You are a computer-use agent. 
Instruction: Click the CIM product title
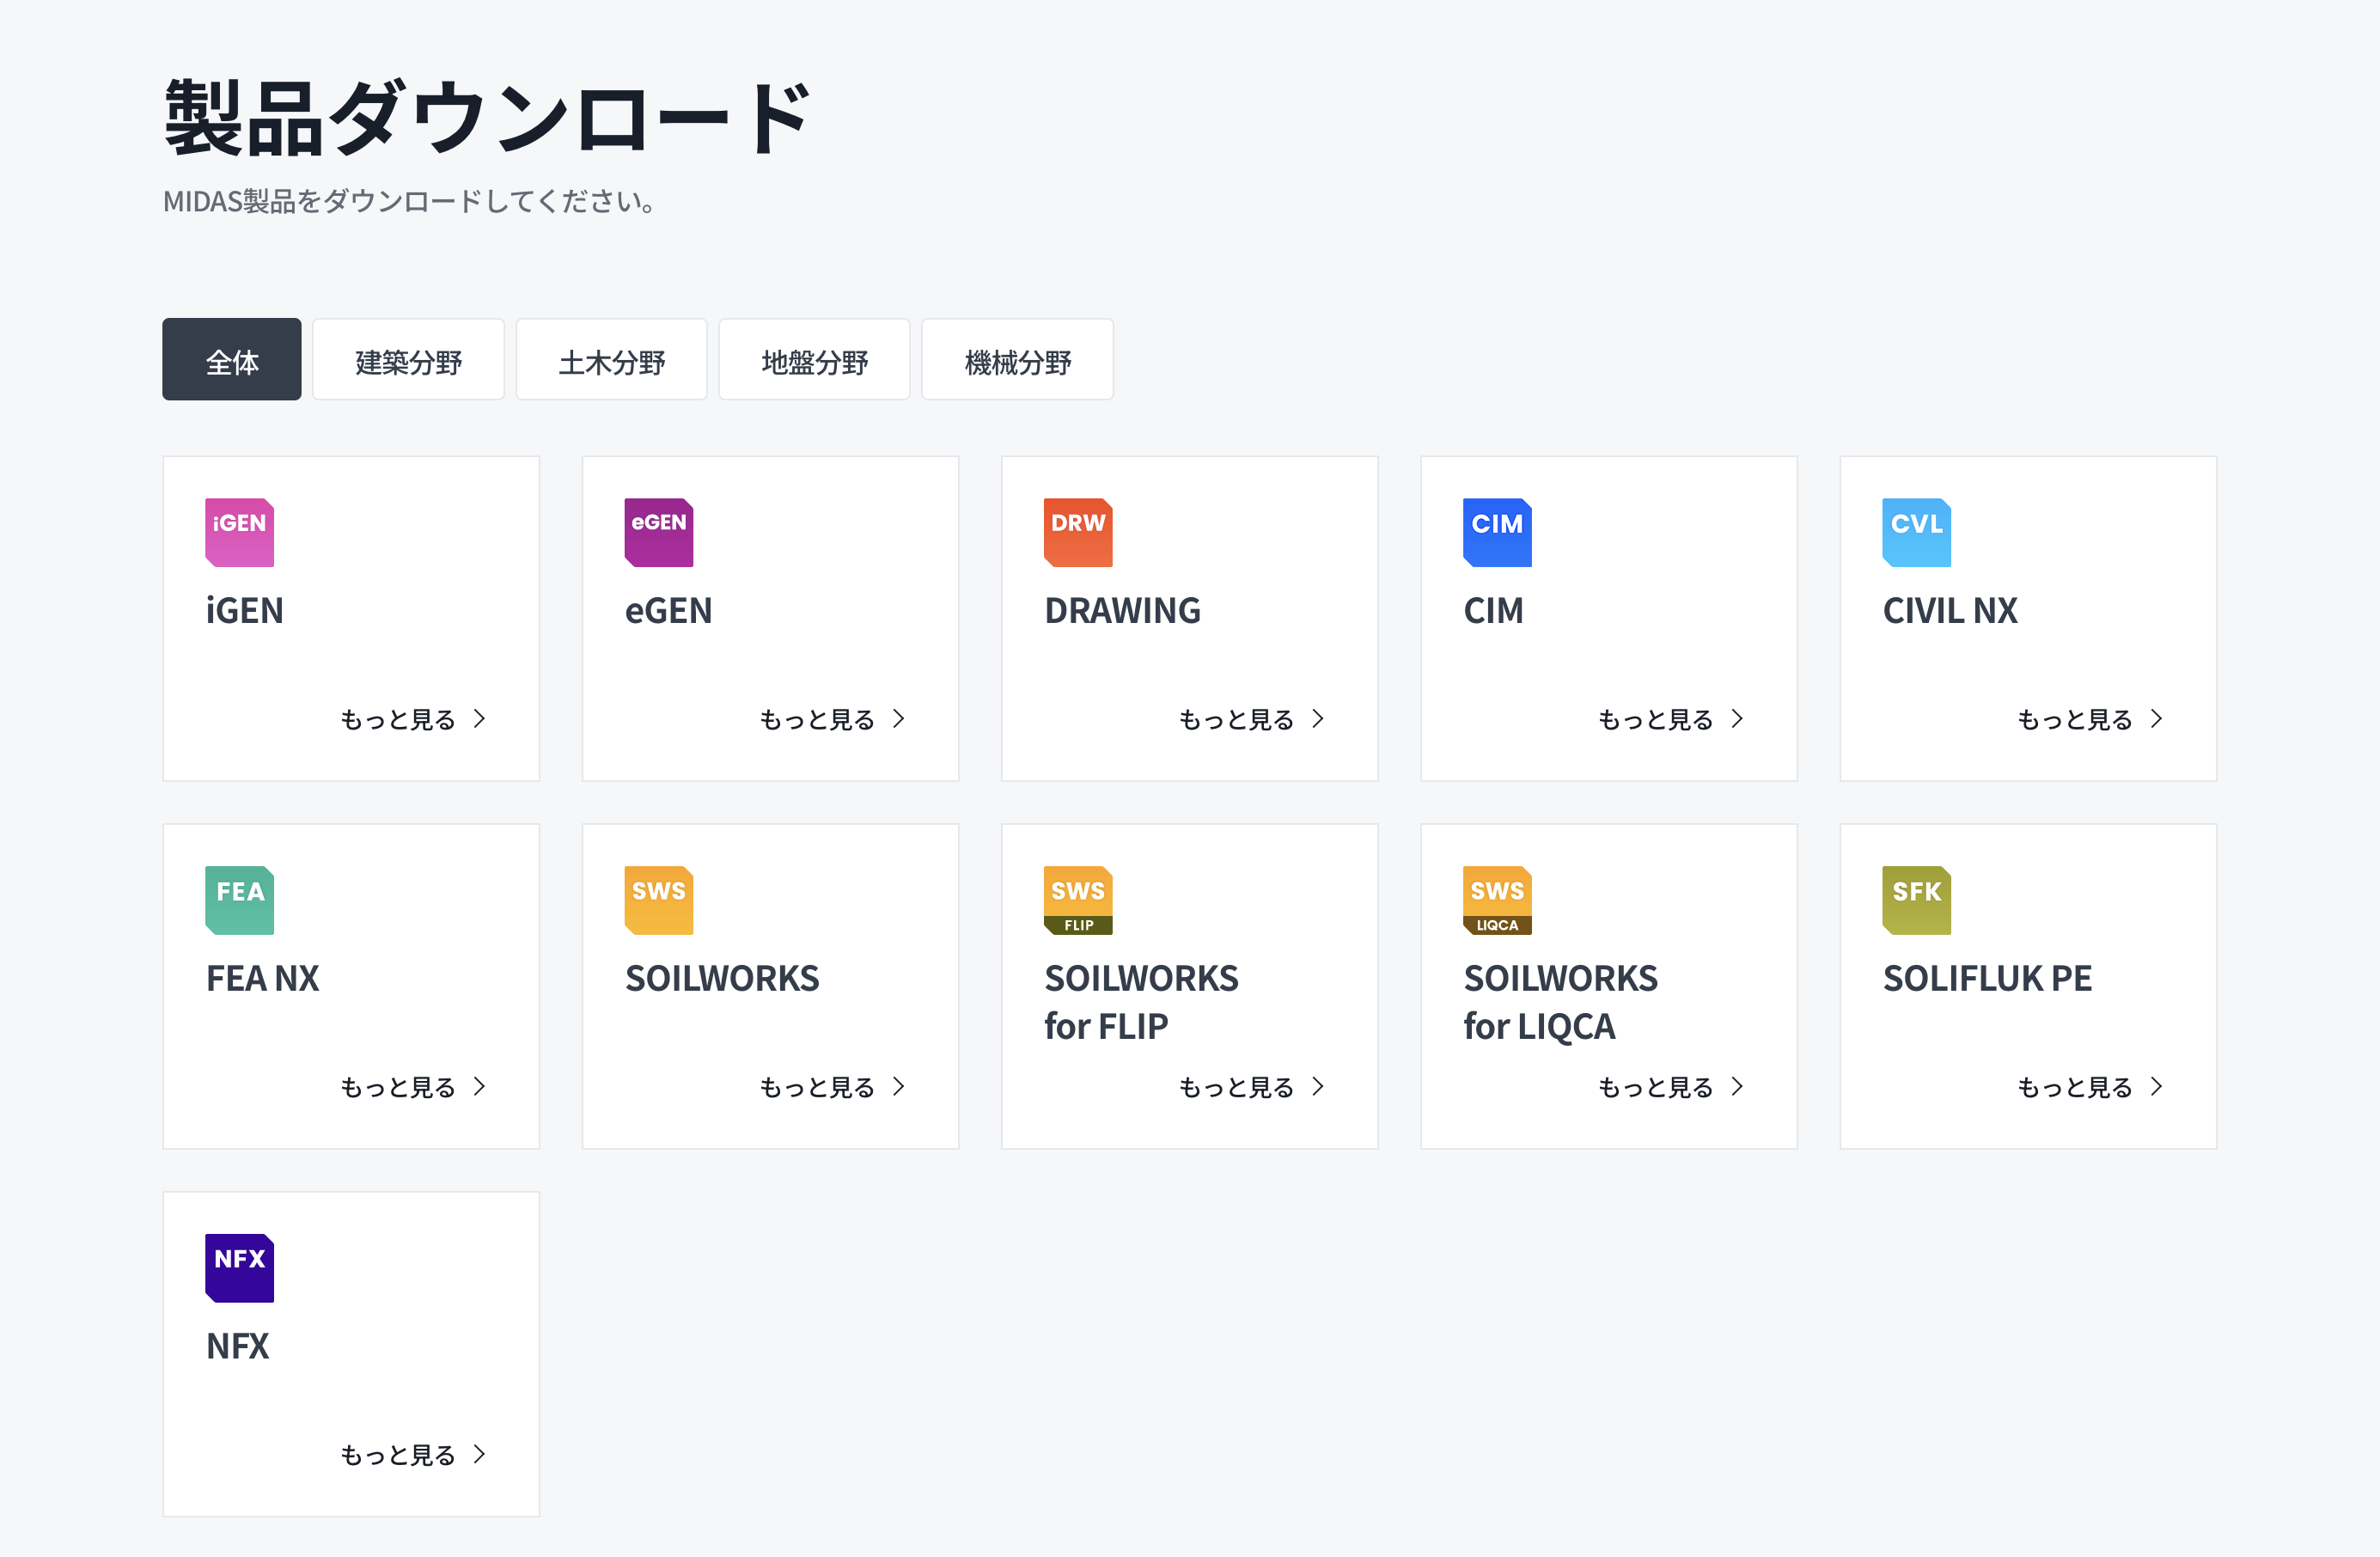(x=1494, y=610)
